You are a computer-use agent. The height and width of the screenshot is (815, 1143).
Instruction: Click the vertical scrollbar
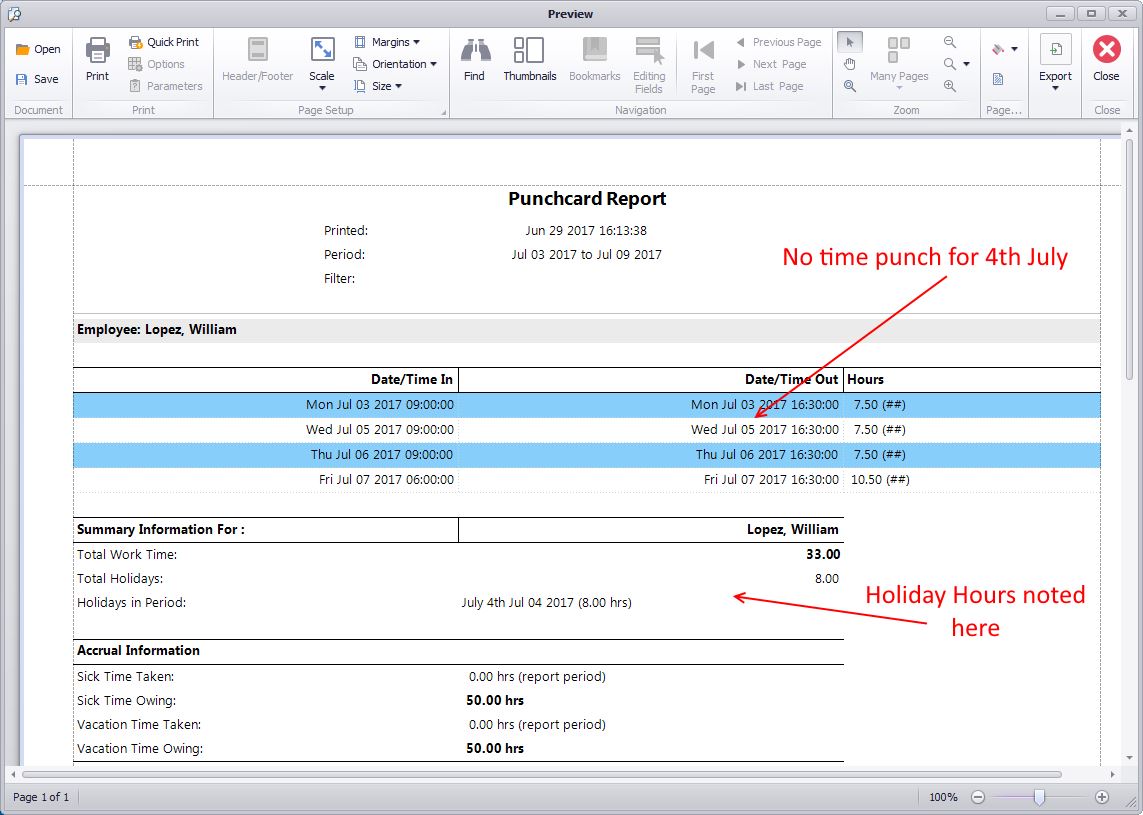coord(1129,262)
